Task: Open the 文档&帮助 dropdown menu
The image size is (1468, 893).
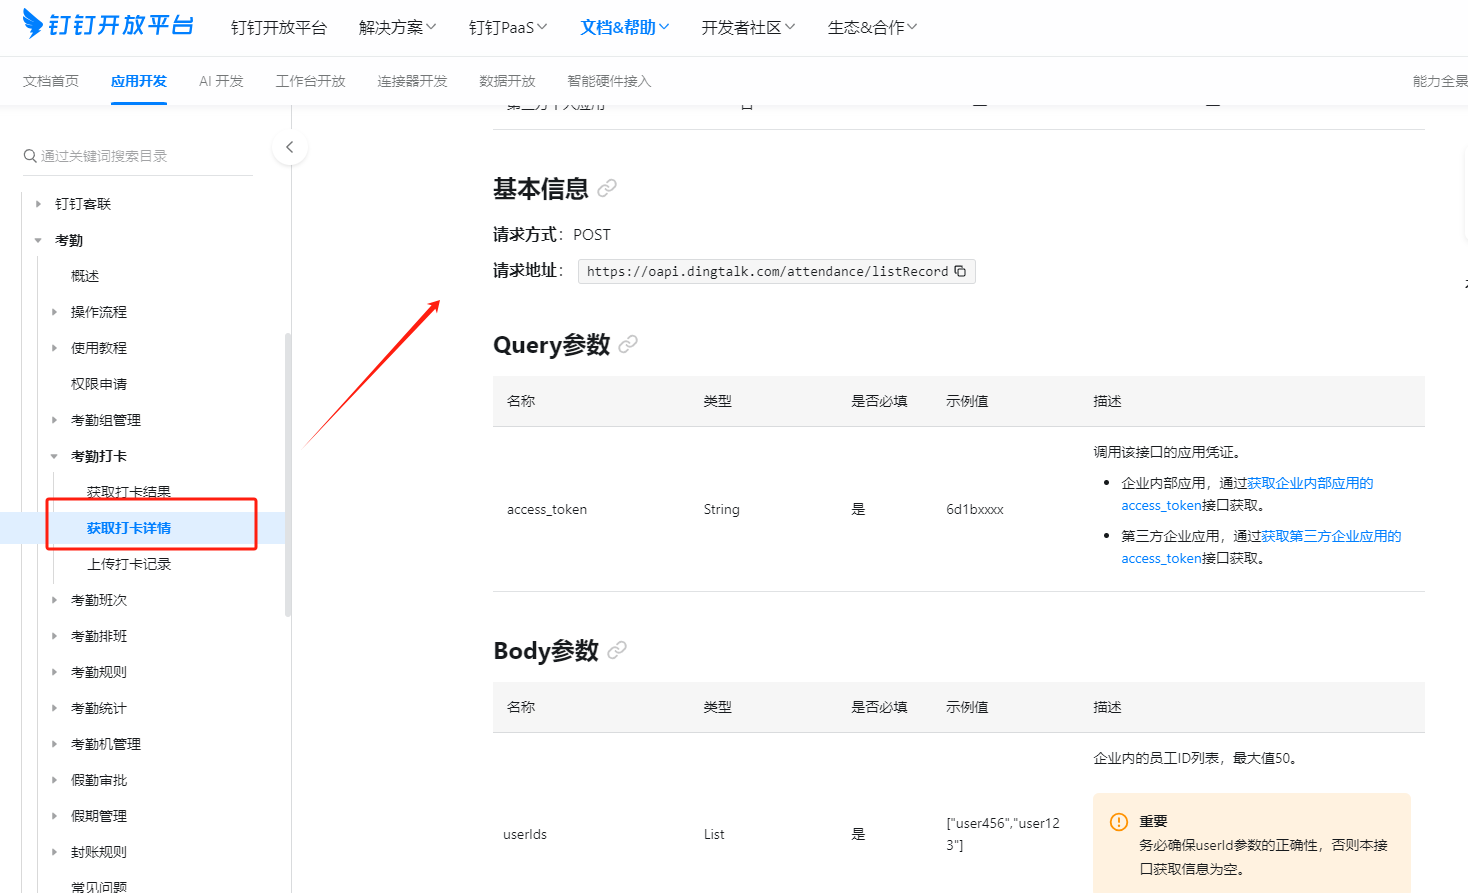Action: click(624, 27)
